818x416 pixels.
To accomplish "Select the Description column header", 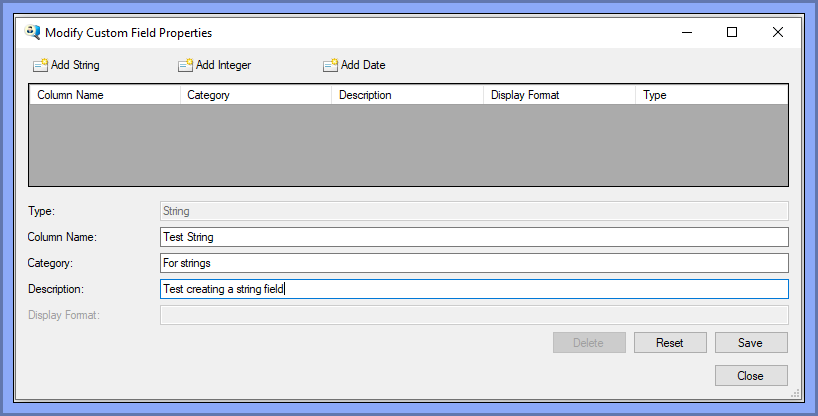I will point(407,95).
